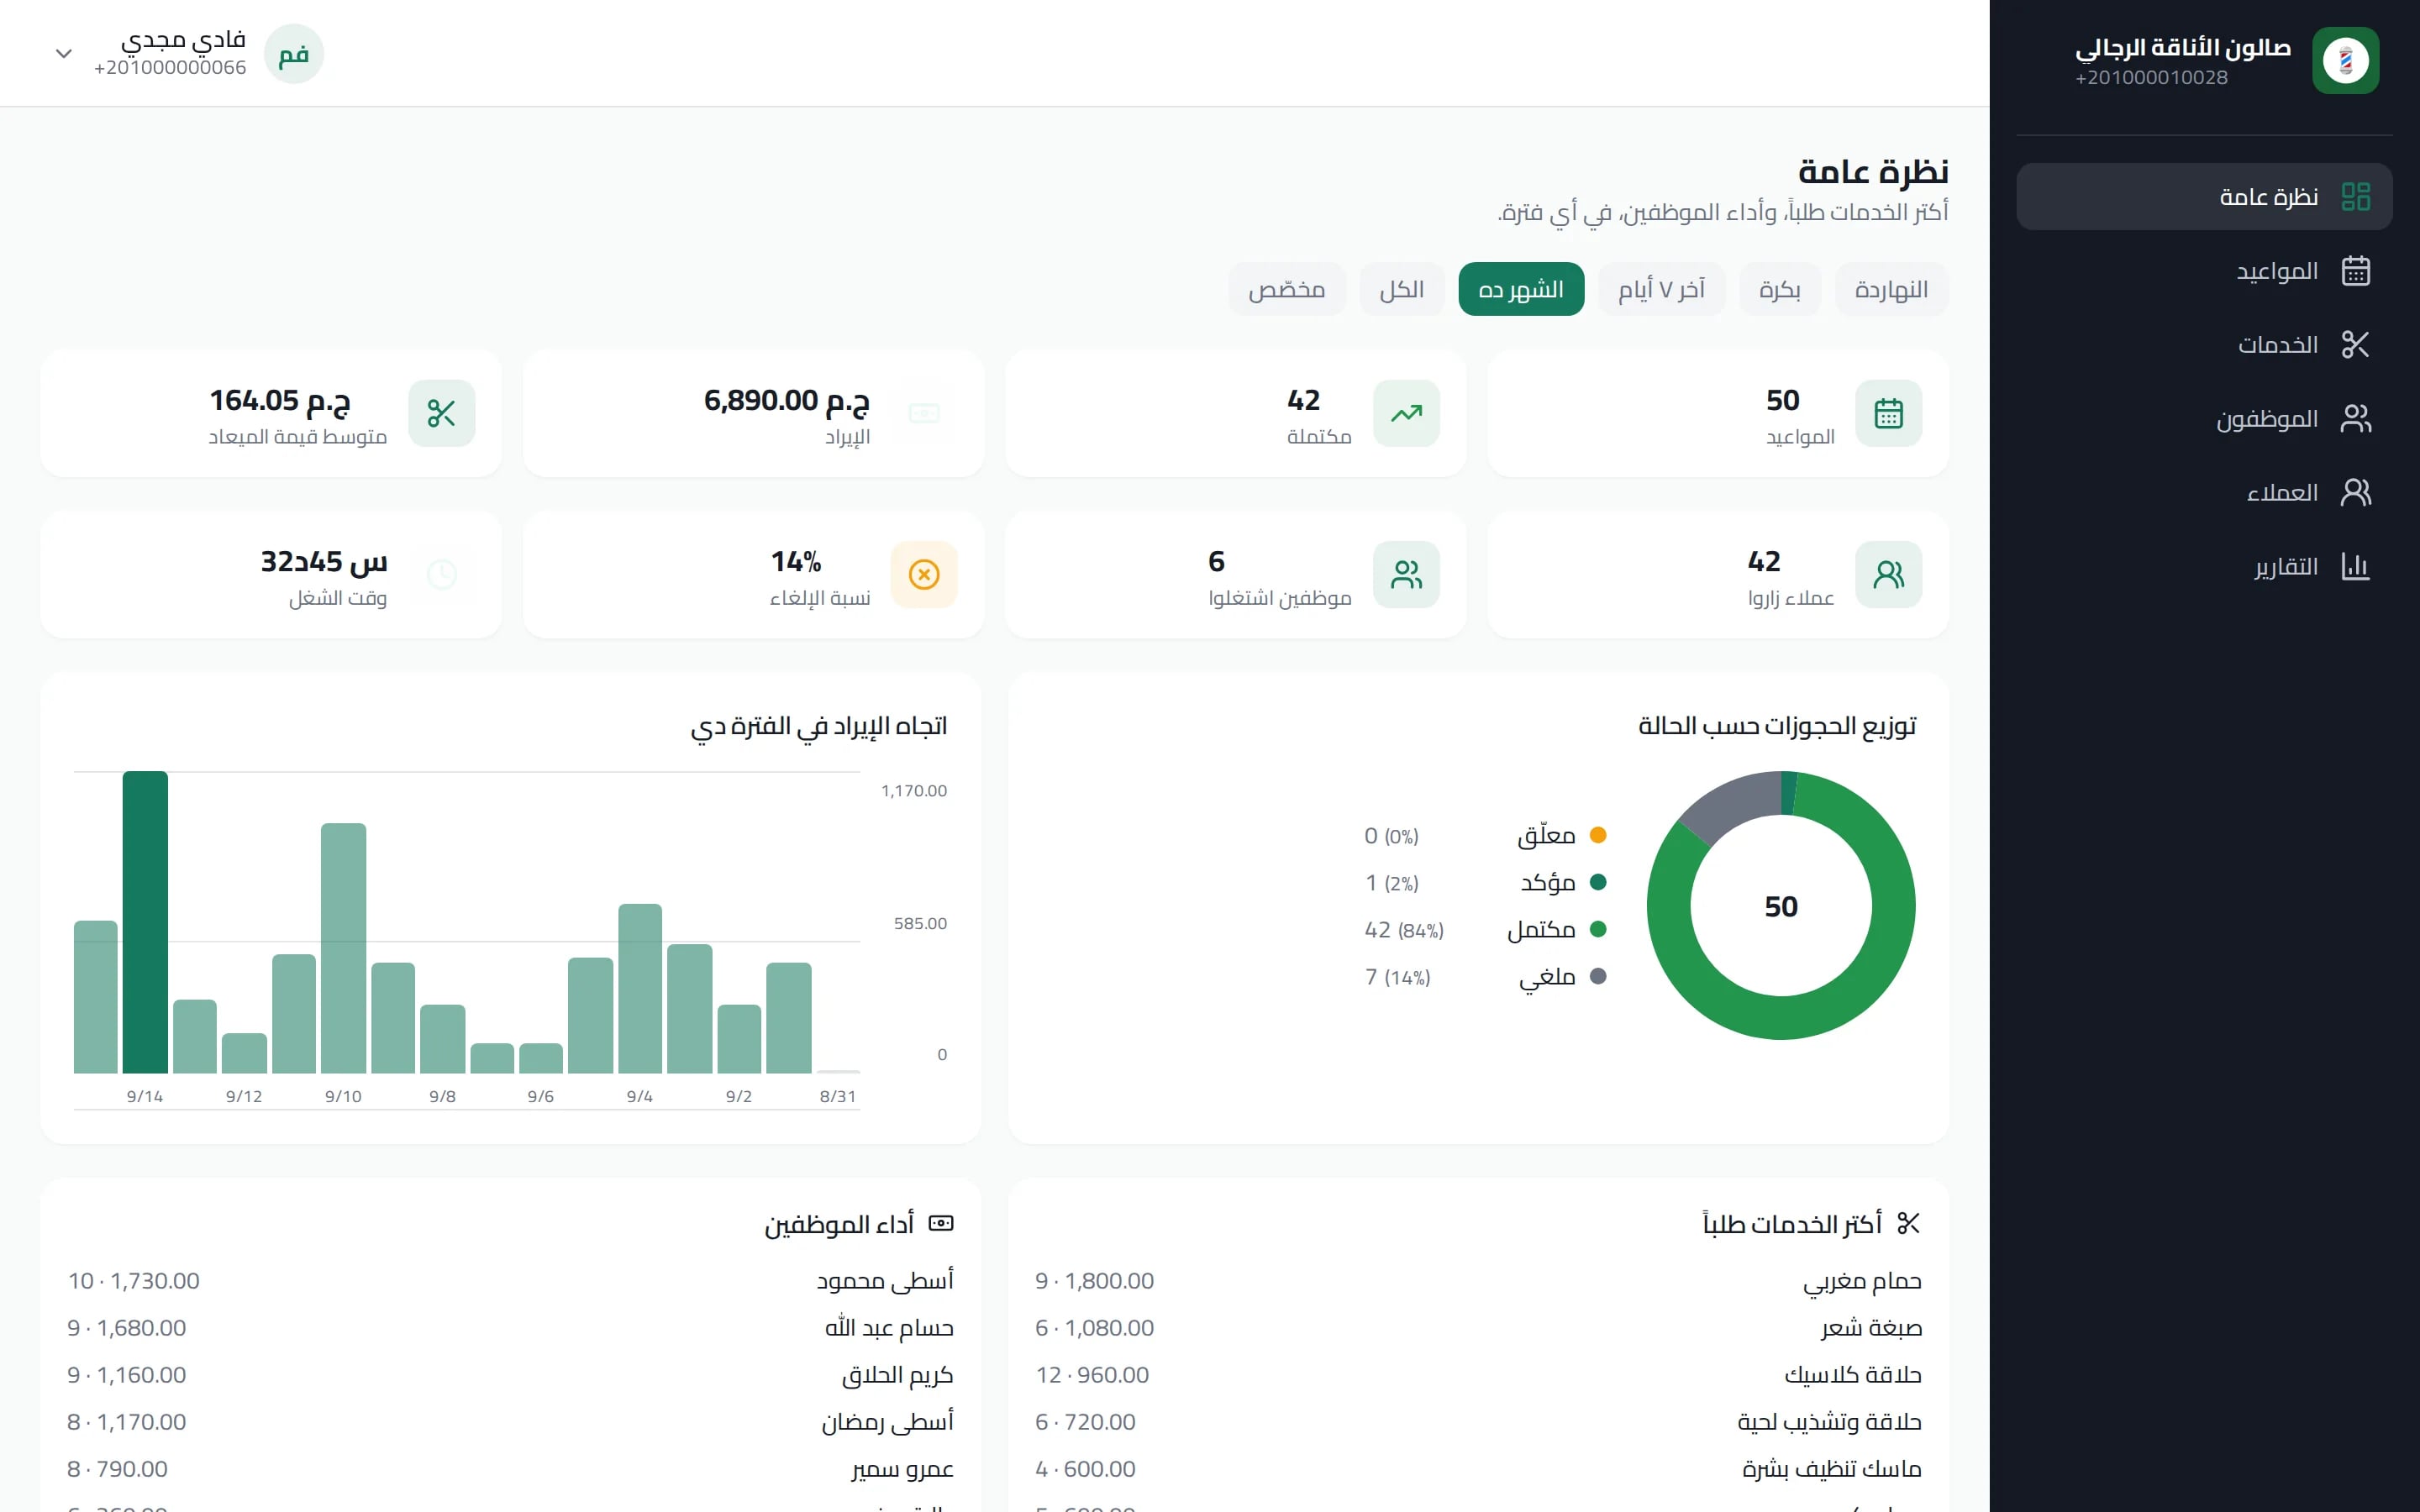Select the الكل all filter
This screenshot has height=1512, width=2420.
coord(1401,289)
